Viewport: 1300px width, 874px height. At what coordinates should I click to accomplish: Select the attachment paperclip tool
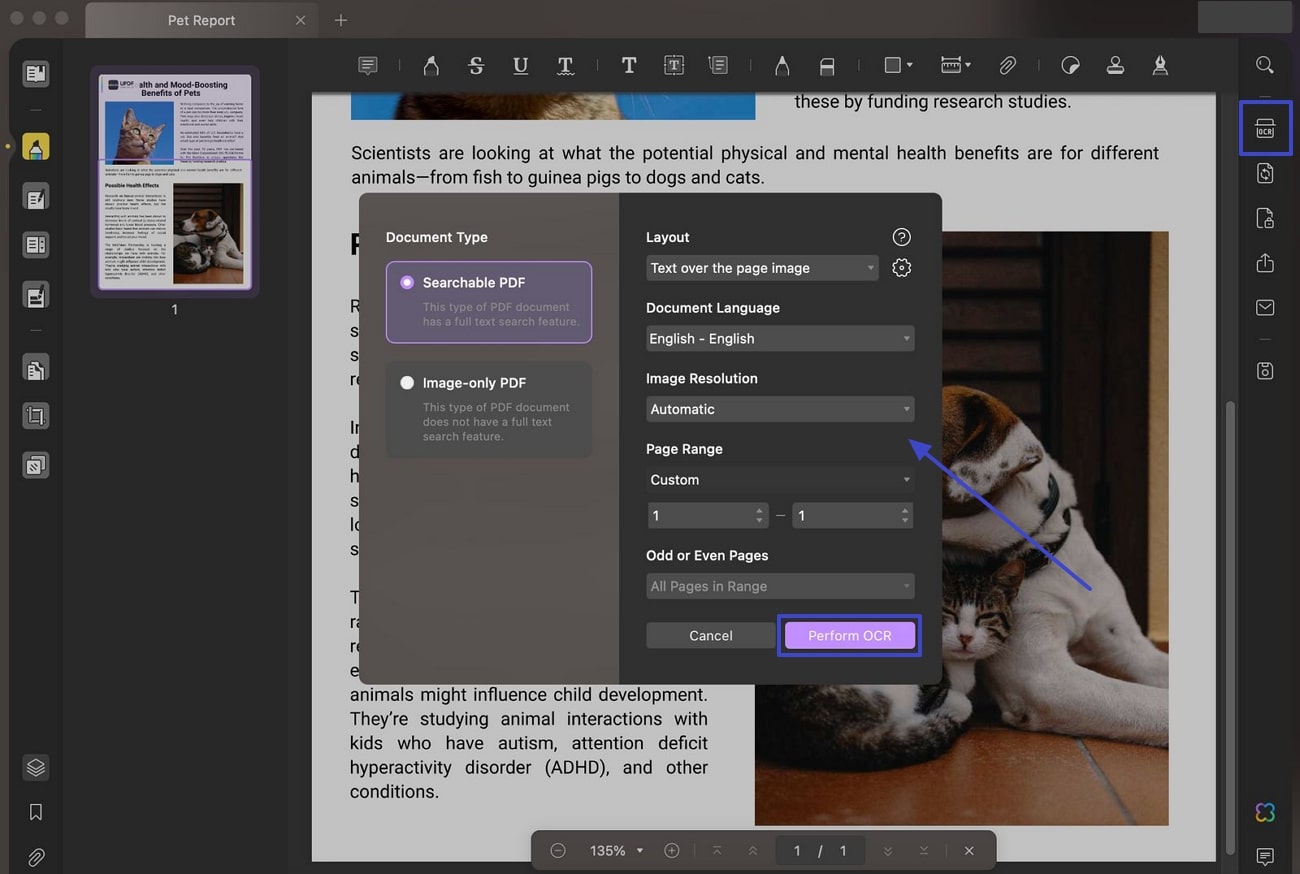(x=1007, y=65)
